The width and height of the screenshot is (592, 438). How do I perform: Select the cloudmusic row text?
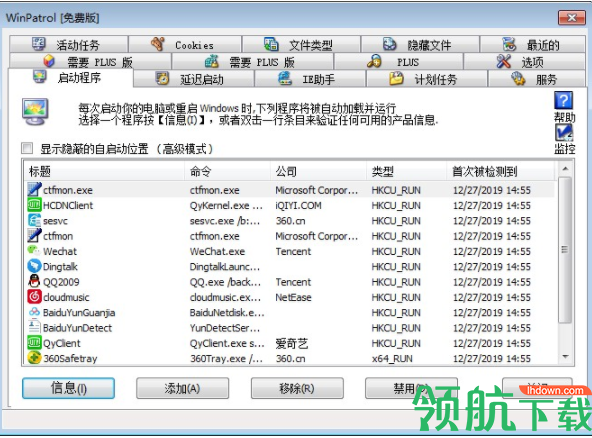click(66, 298)
